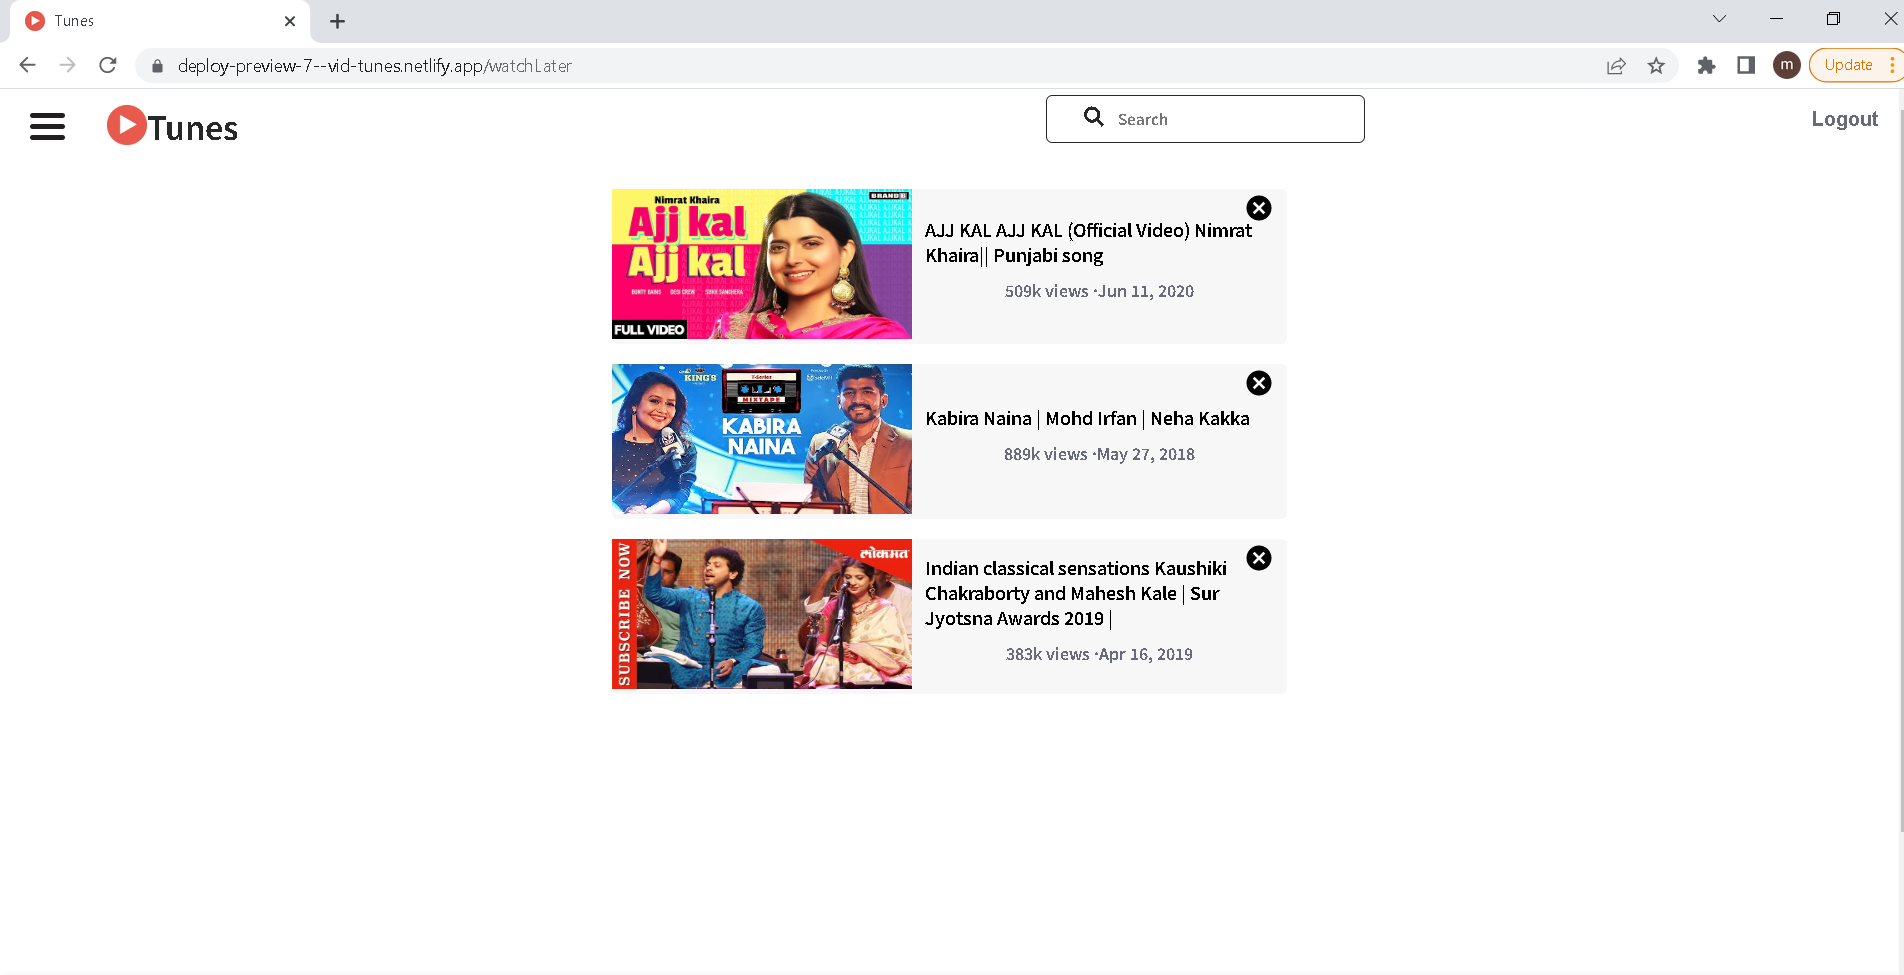This screenshot has width=1904, height=975.
Task: Open a new browser tab with plus button
Action: (337, 21)
